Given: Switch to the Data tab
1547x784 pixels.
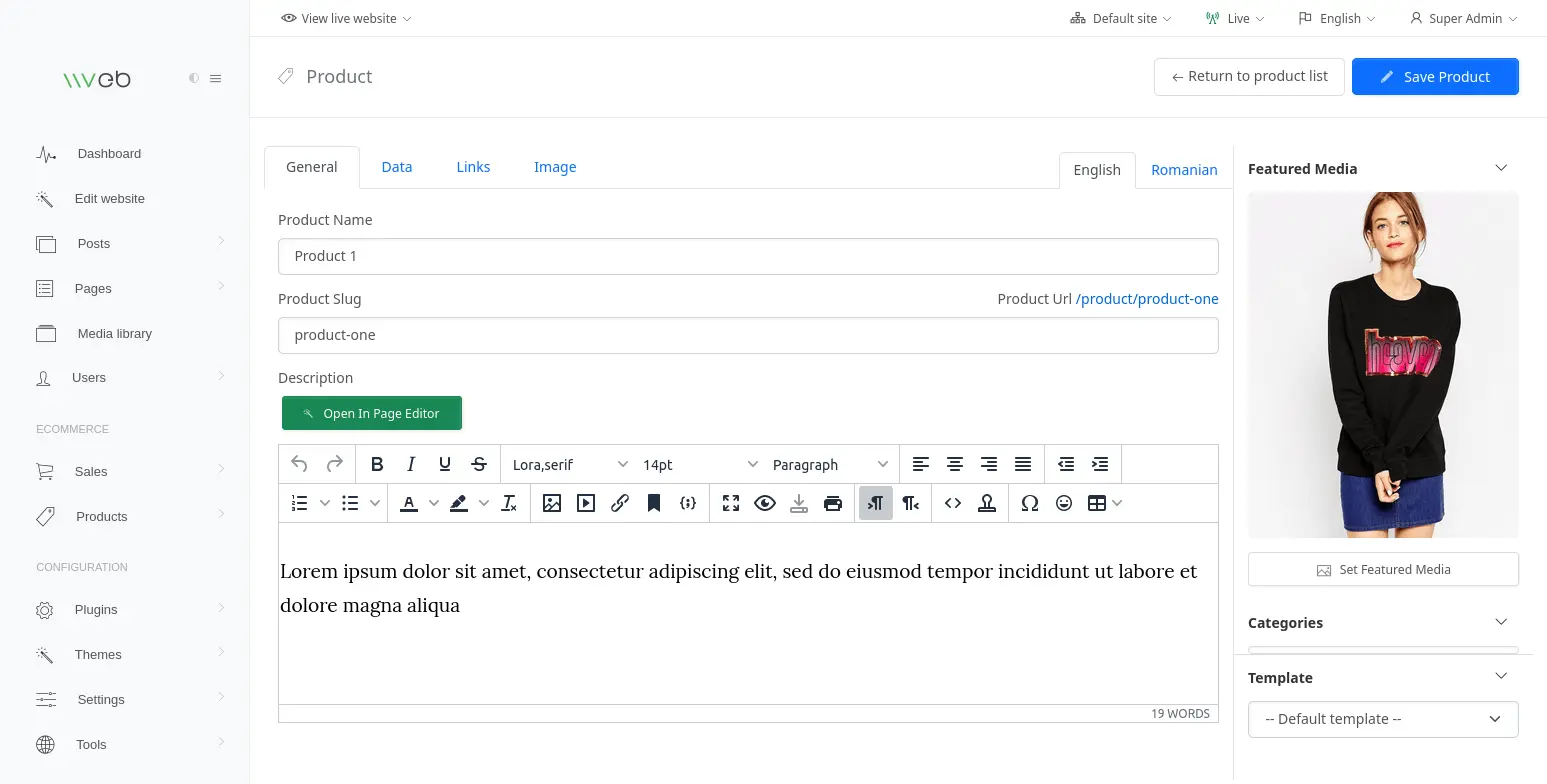Looking at the screenshot, I should point(396,167).
